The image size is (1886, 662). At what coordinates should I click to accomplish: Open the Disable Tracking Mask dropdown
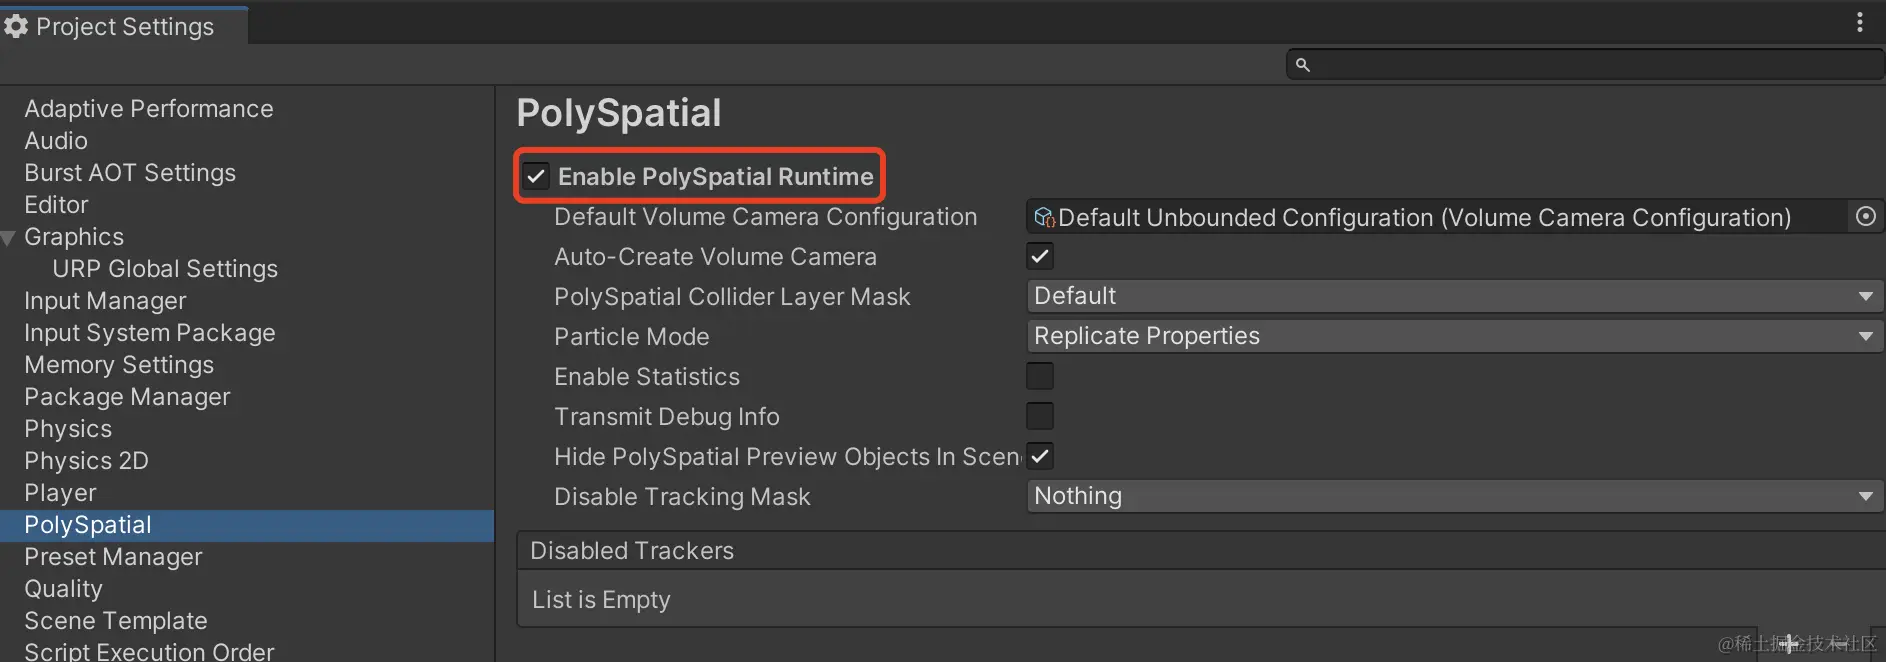1455,496
